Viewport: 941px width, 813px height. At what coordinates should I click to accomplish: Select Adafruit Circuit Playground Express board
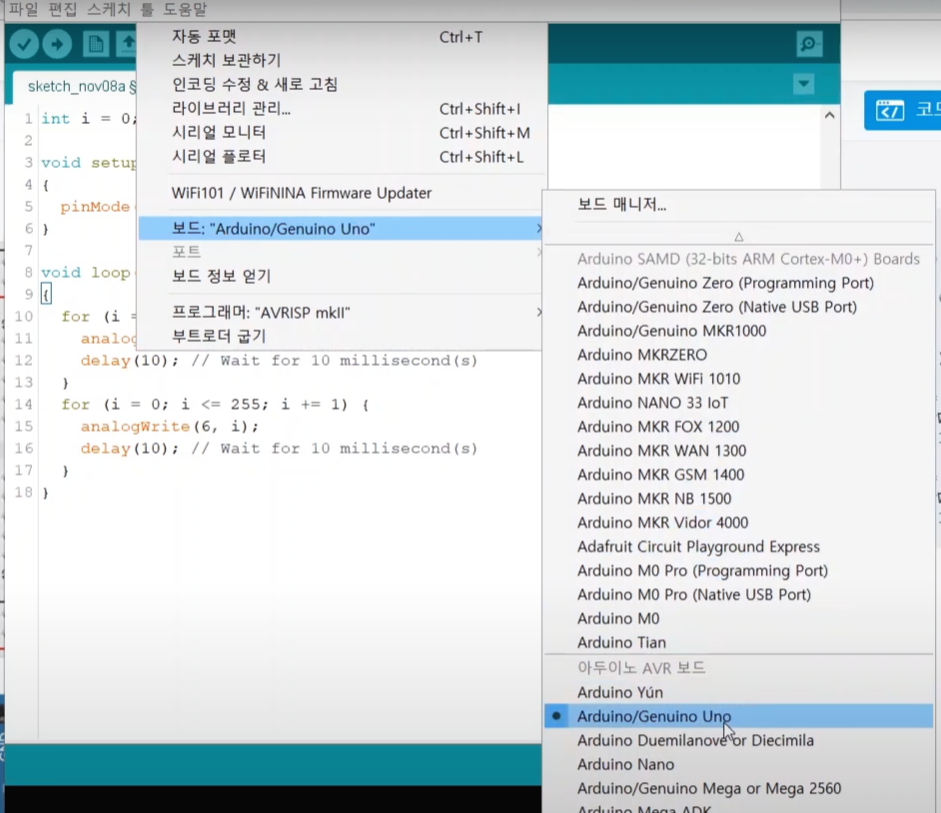pyautogui.click(x=739, y=547)
